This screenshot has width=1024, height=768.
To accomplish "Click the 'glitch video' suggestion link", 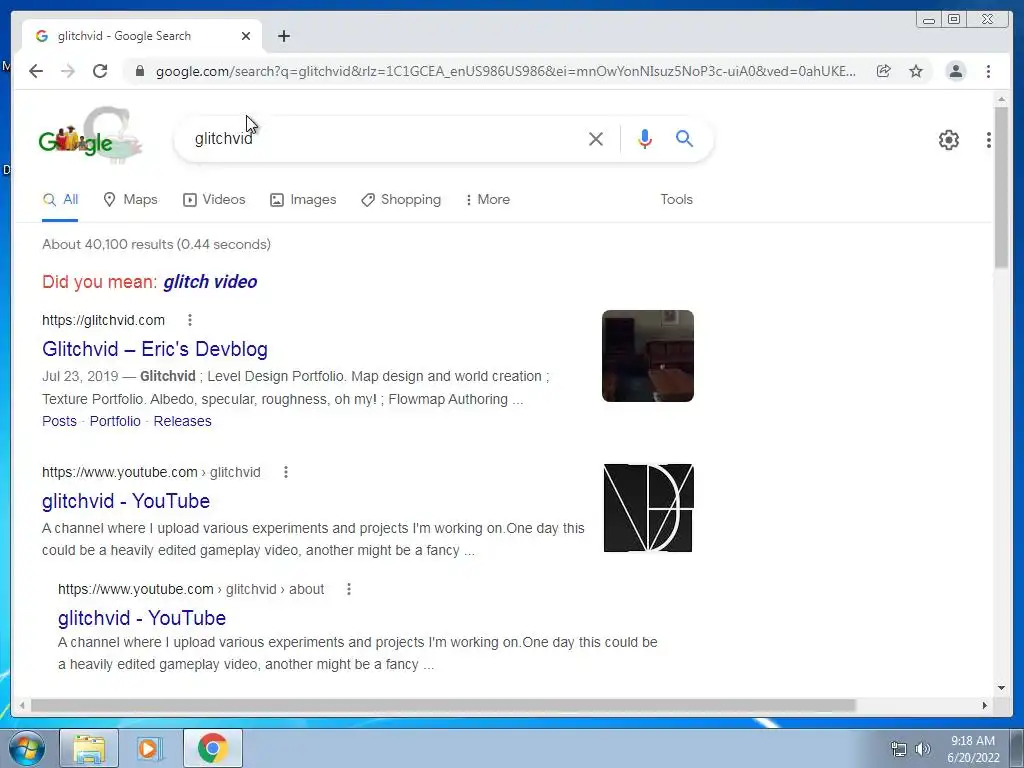I will 210,281.
